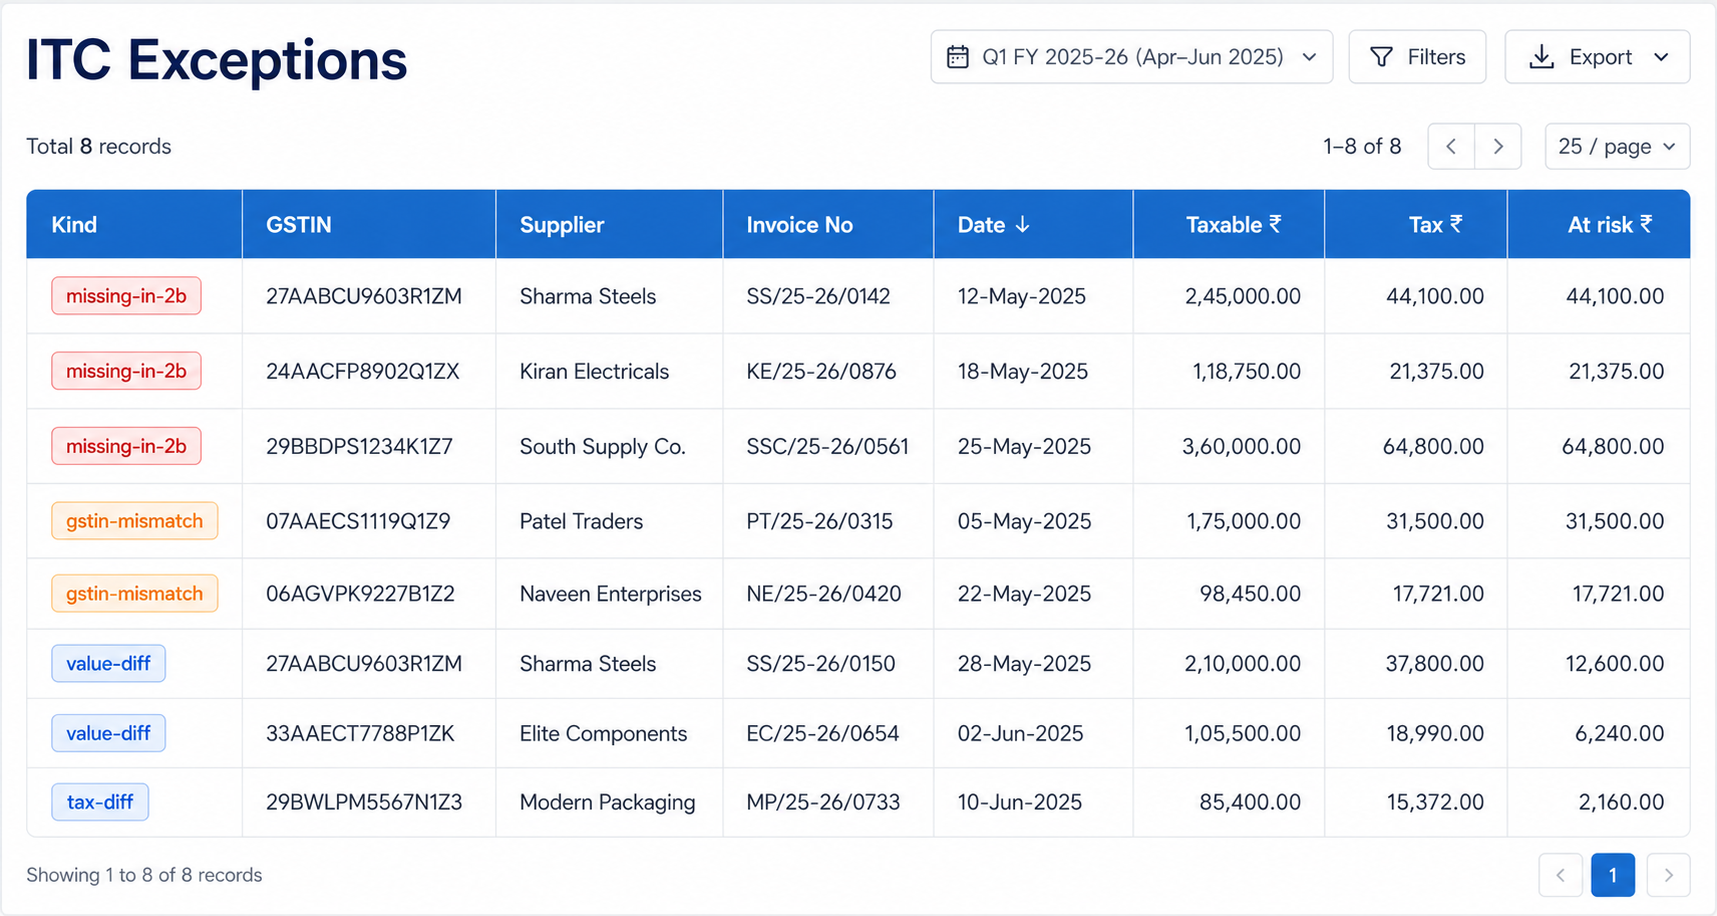The height and width of the screenshot is (916, 1717).
Task: Click the calendar icon in the period selector
Action: [957, 57]
